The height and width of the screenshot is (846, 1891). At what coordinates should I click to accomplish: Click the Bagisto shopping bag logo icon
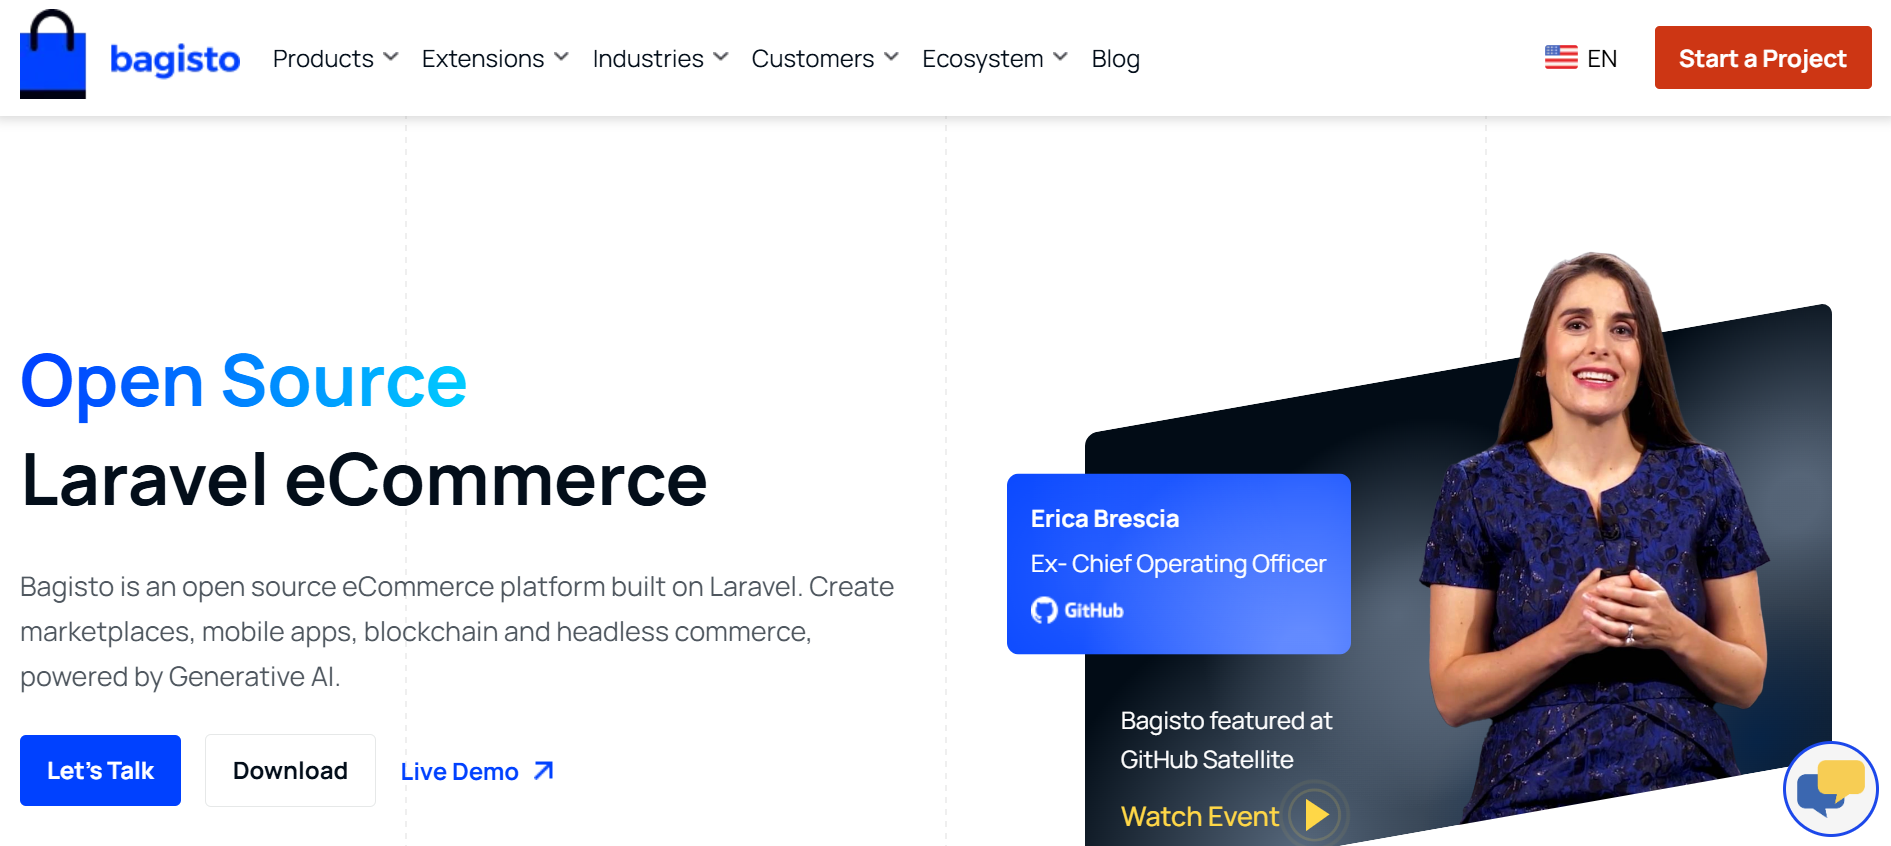[53, 54]
